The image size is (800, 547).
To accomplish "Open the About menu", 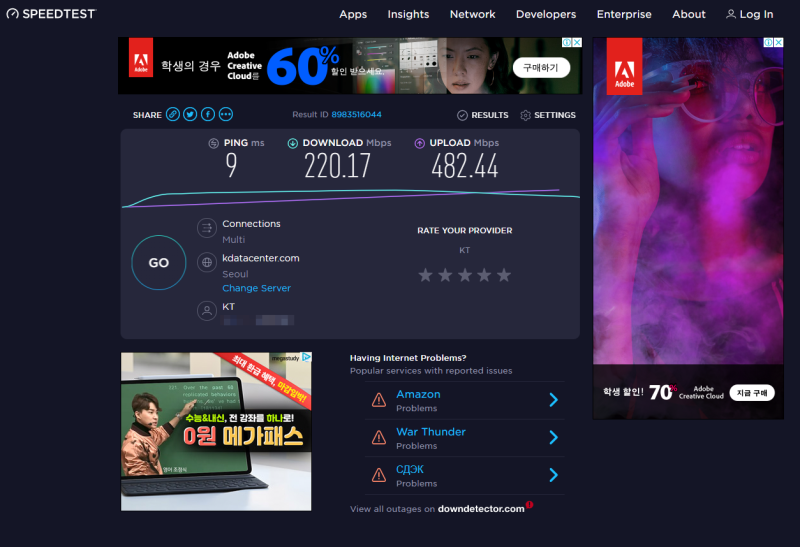I will point(689,14).
